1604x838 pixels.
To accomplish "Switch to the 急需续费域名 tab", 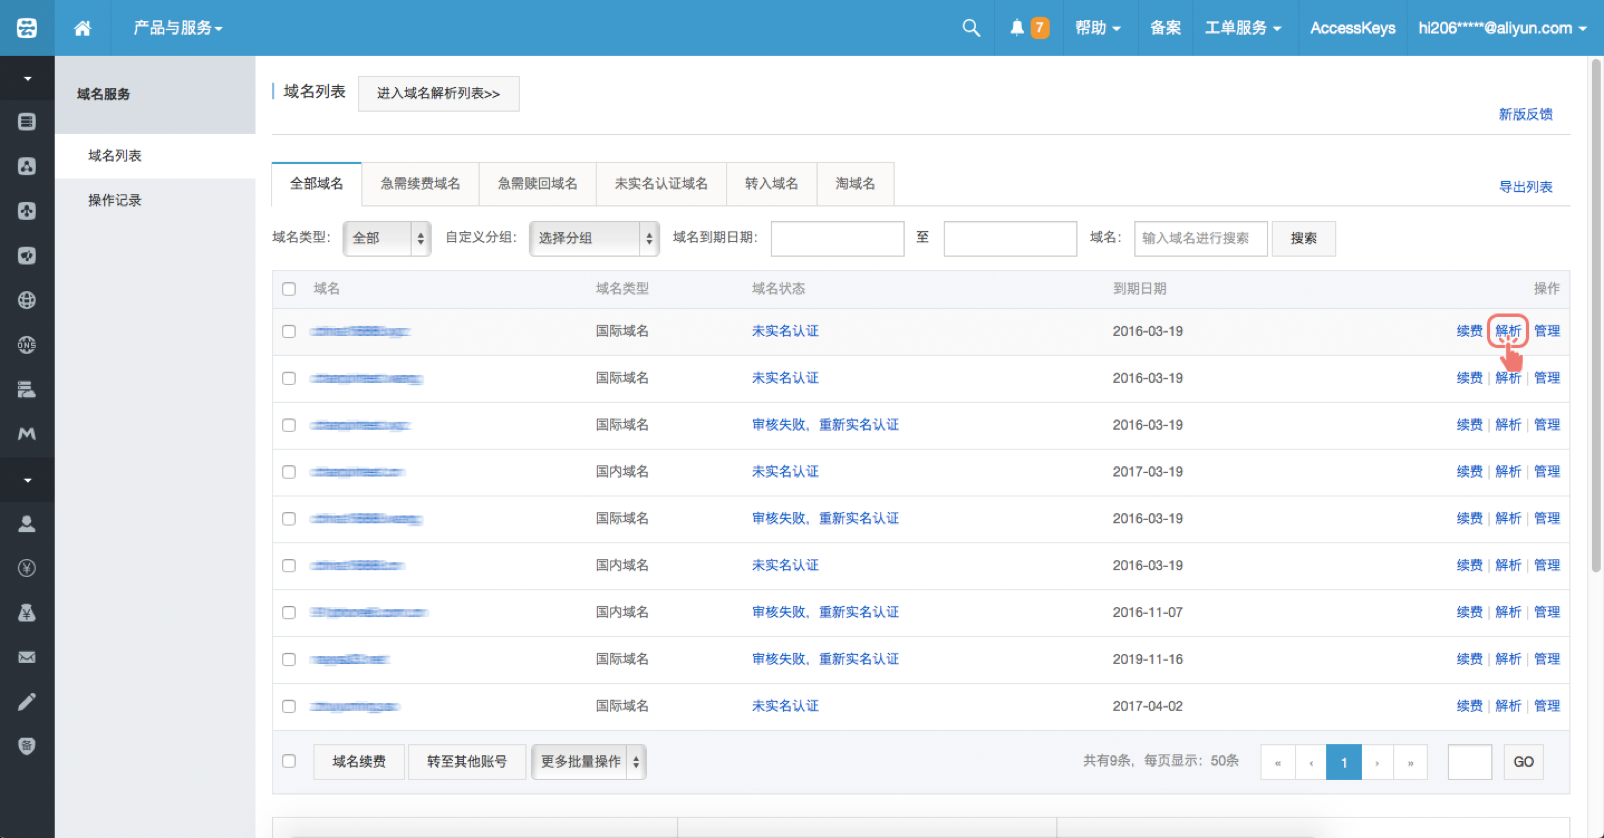I will point(420,184).
